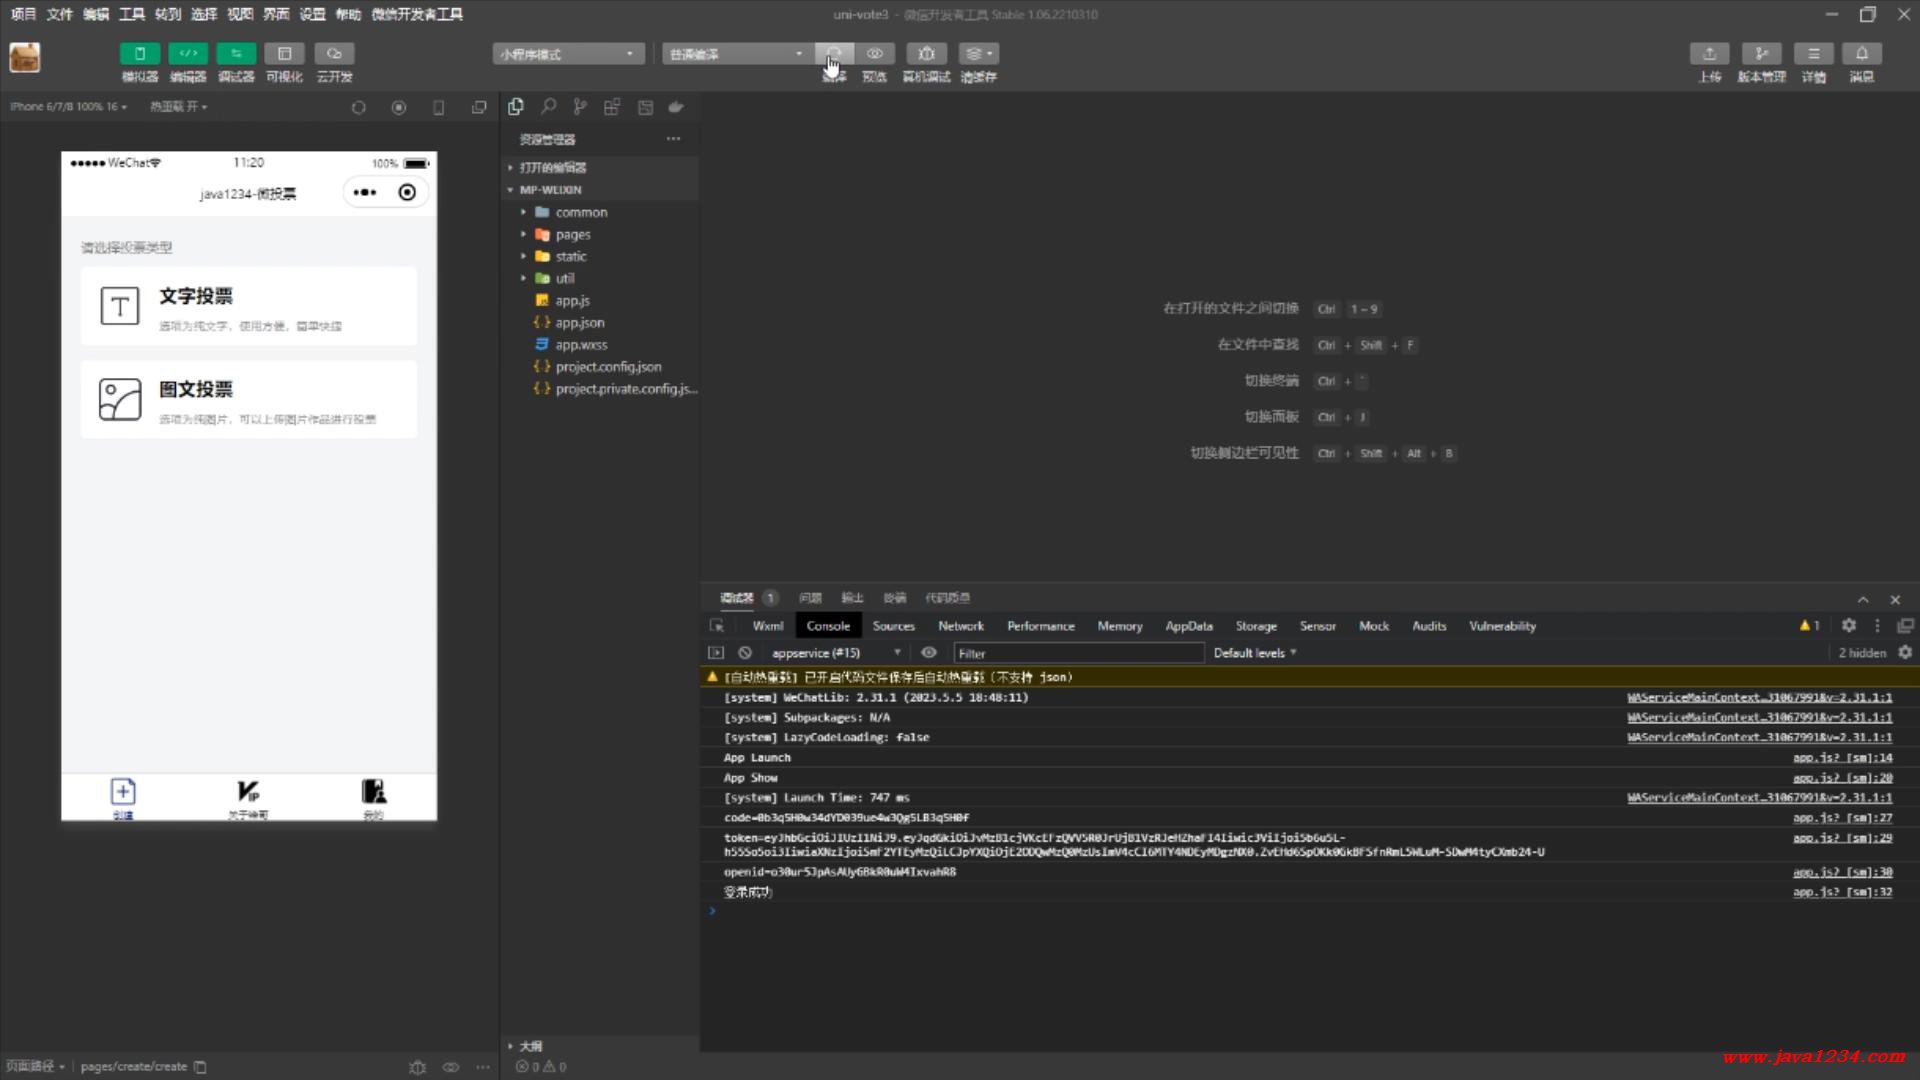This screenshot has width=1920, height=1080.
Task: Switch to the AppData tab
Action: click(1189, 626)
